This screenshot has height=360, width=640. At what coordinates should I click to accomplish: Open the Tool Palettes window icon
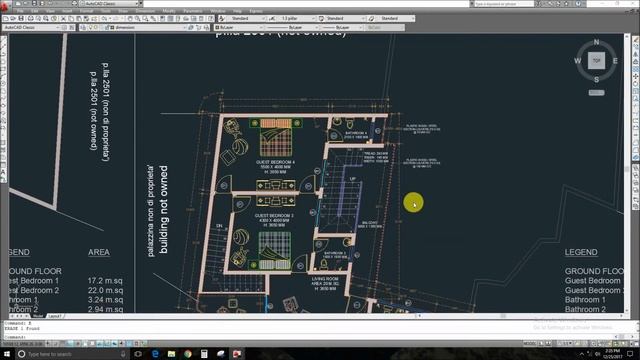[x=178, y=19]
